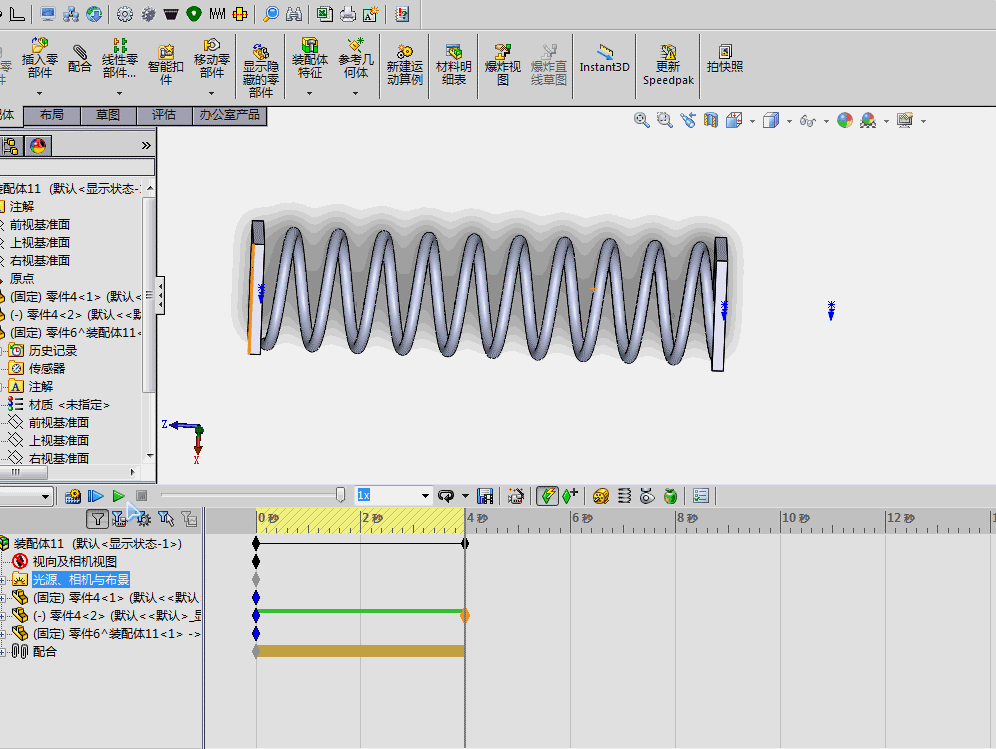The height and width of the screenshot is (749, 996).
Task: Add a Spring element icon
Action: click(x=624, y=496)
